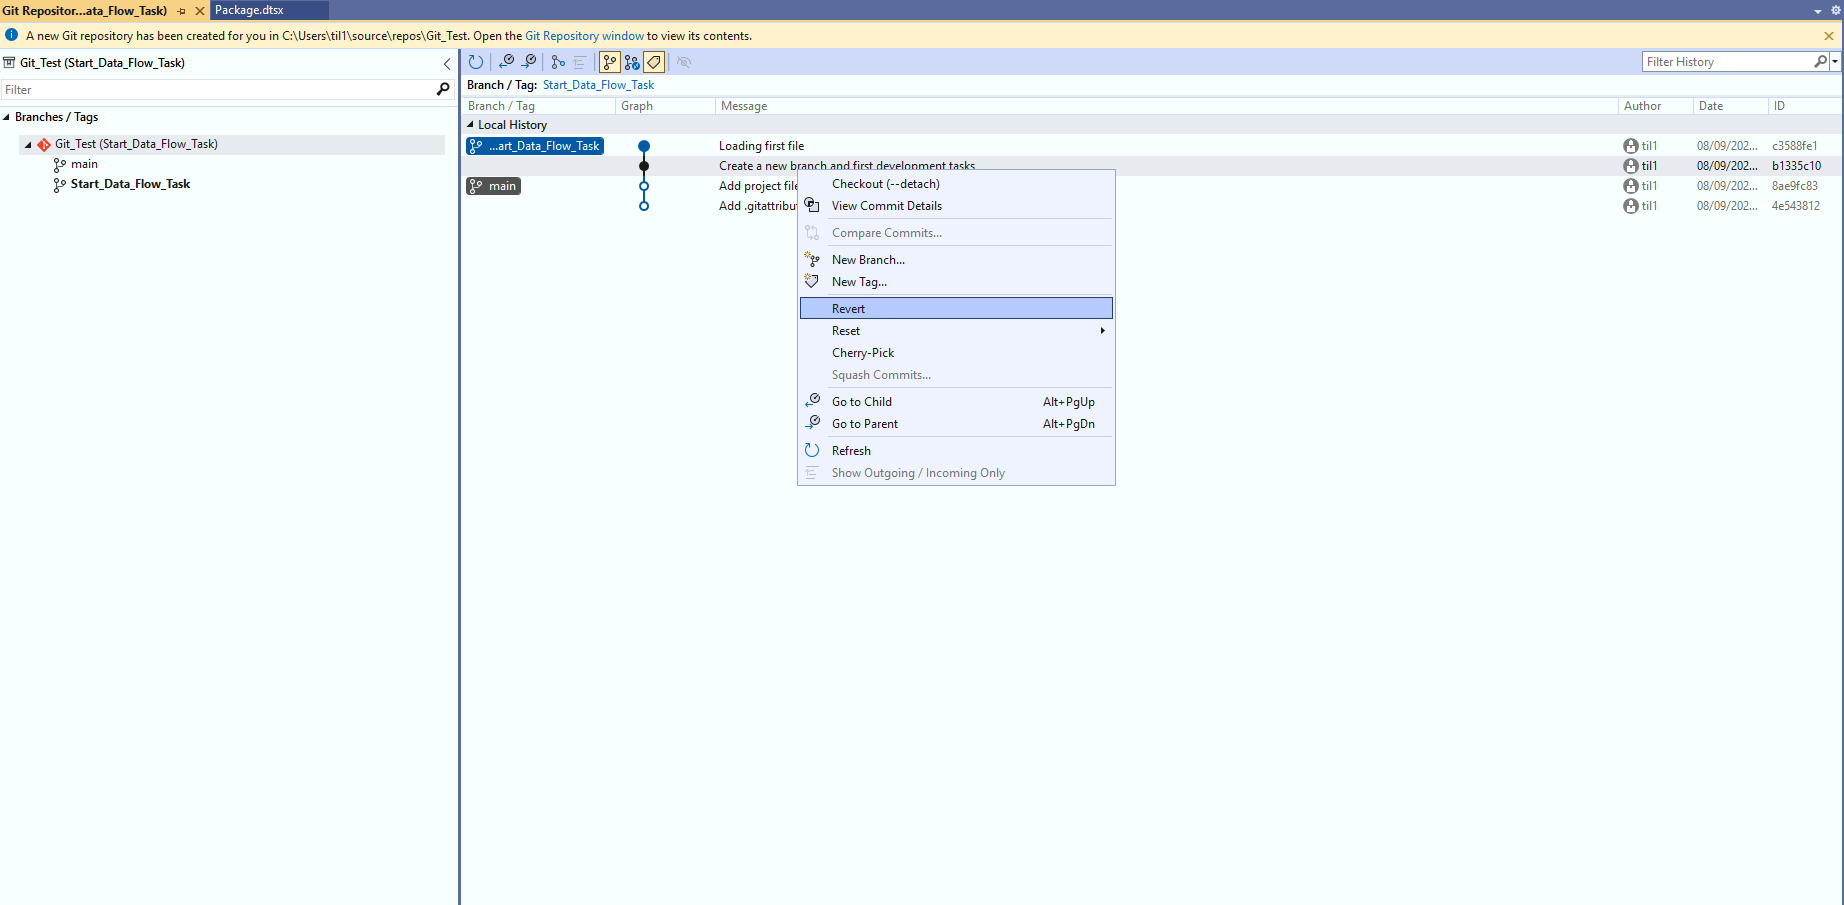1844x905 pixels.
Task: Click commit ID c3588fe1
Action: [x=1794, y=146]
